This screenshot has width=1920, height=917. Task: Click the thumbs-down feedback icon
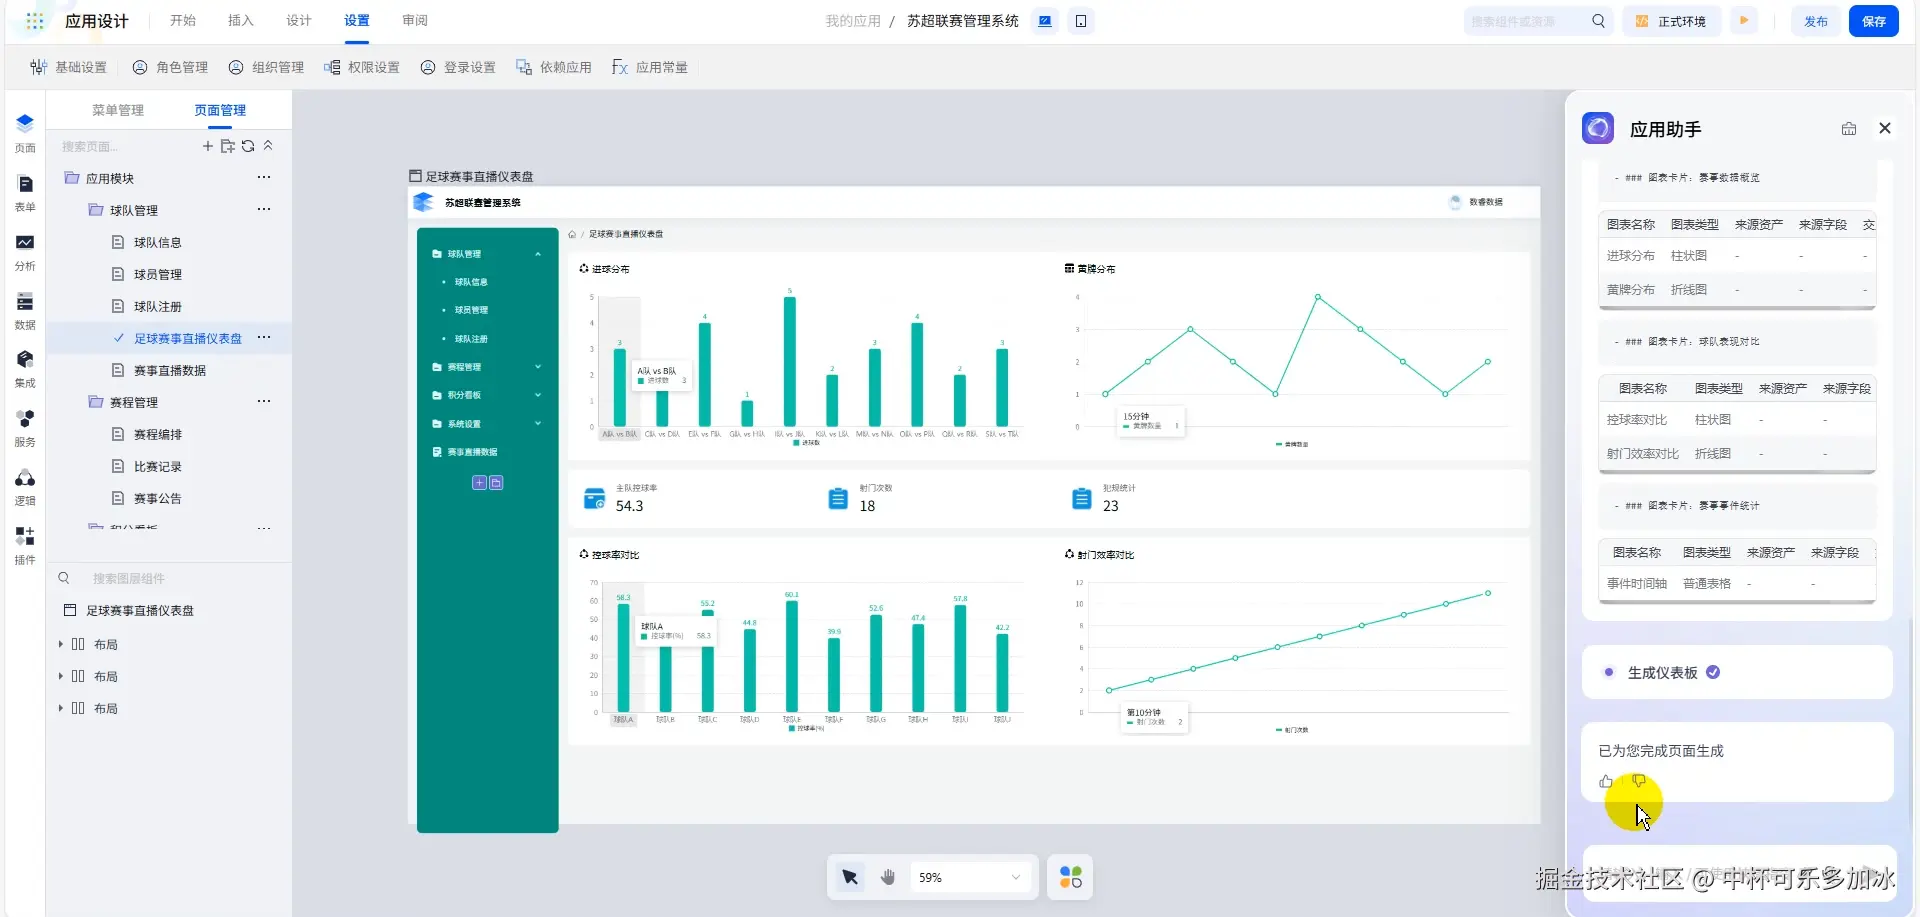tap(1638, 781)
